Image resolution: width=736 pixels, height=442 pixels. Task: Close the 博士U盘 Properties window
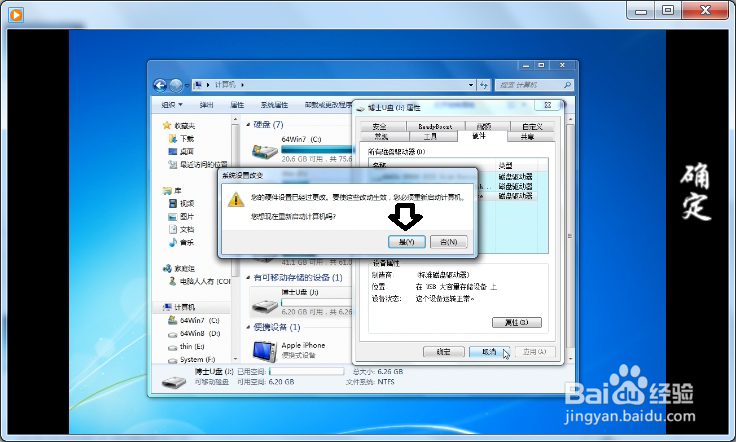click(x=547, y=105)
